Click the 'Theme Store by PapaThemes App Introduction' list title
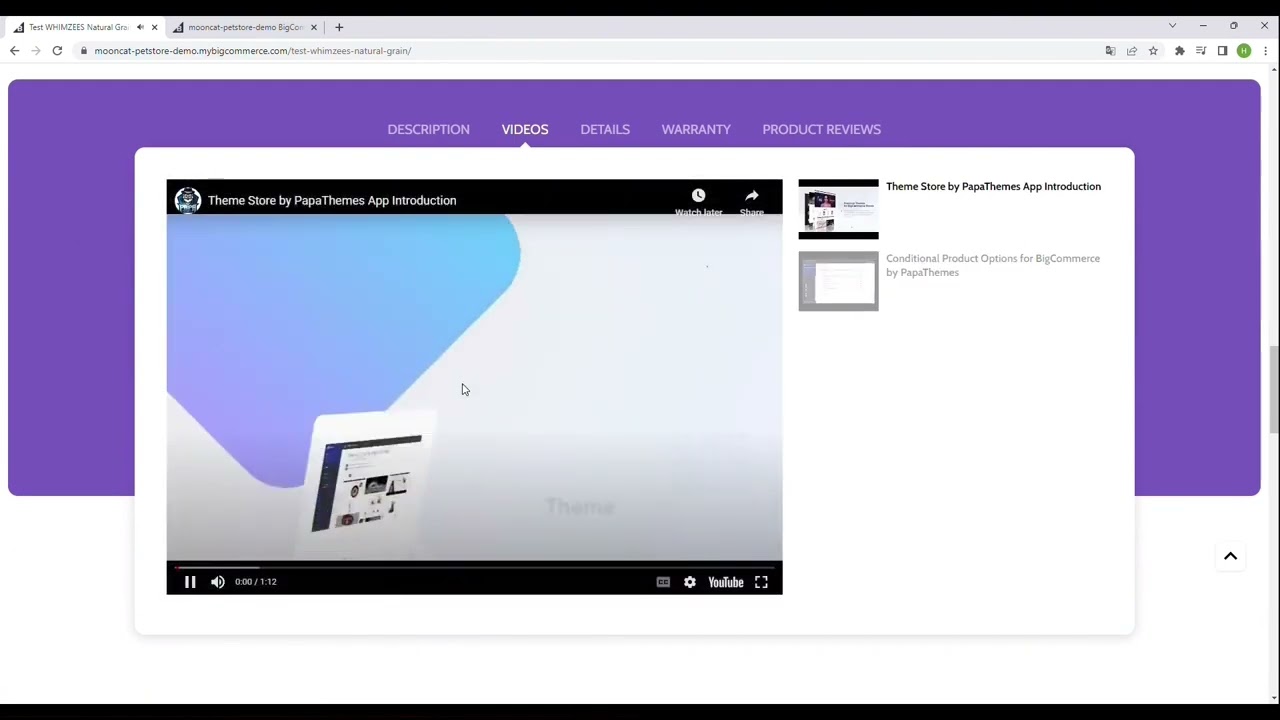Viewport: 1280px width, 720px height. coord(993,186)
